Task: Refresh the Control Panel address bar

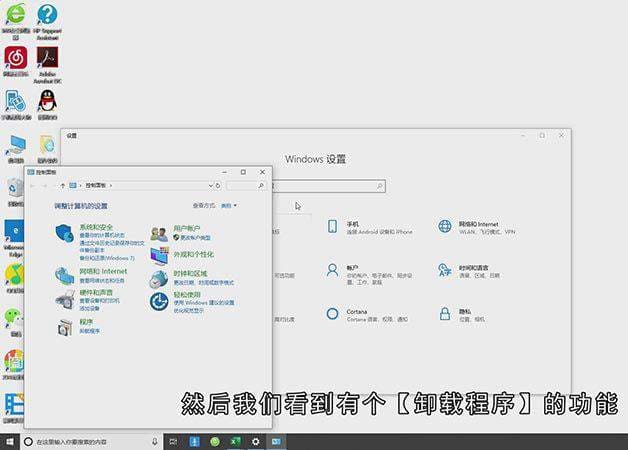Action: (218, 185)
